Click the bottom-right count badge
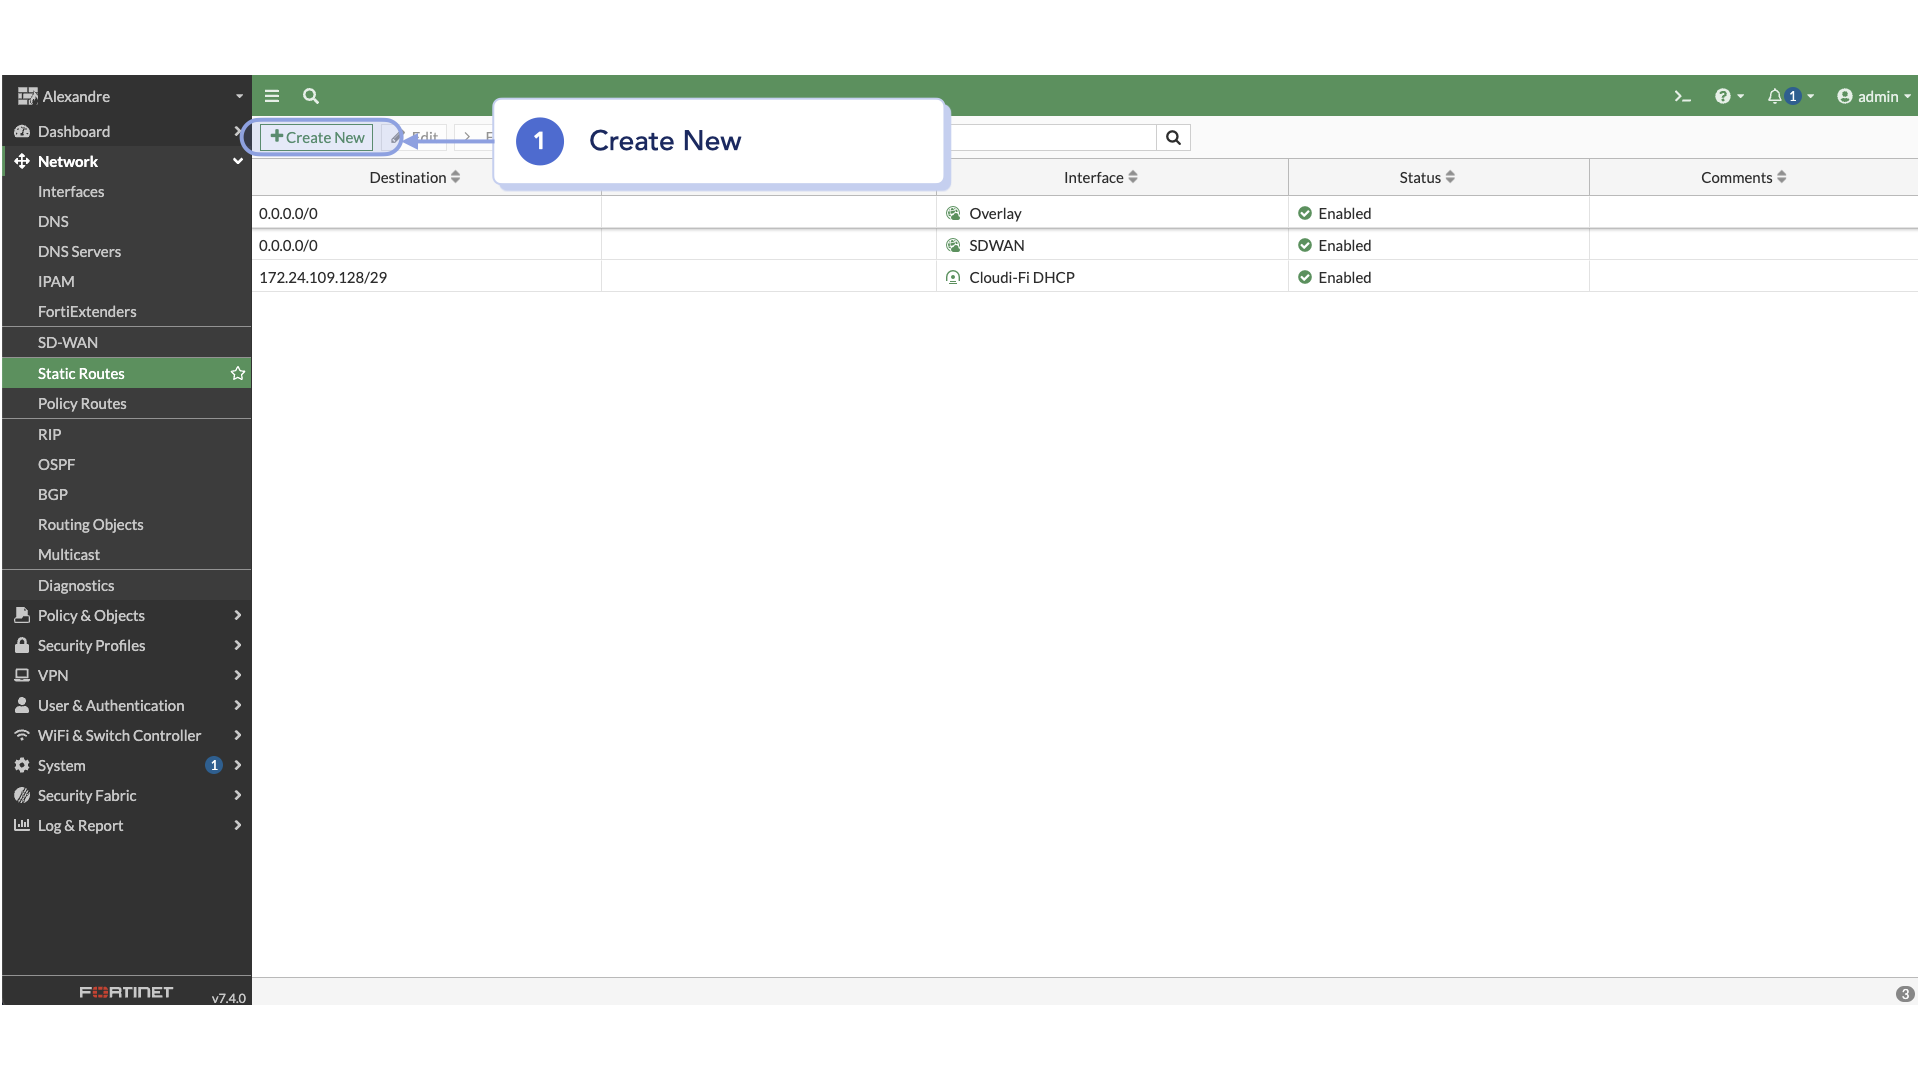 tap(1904, 994)
